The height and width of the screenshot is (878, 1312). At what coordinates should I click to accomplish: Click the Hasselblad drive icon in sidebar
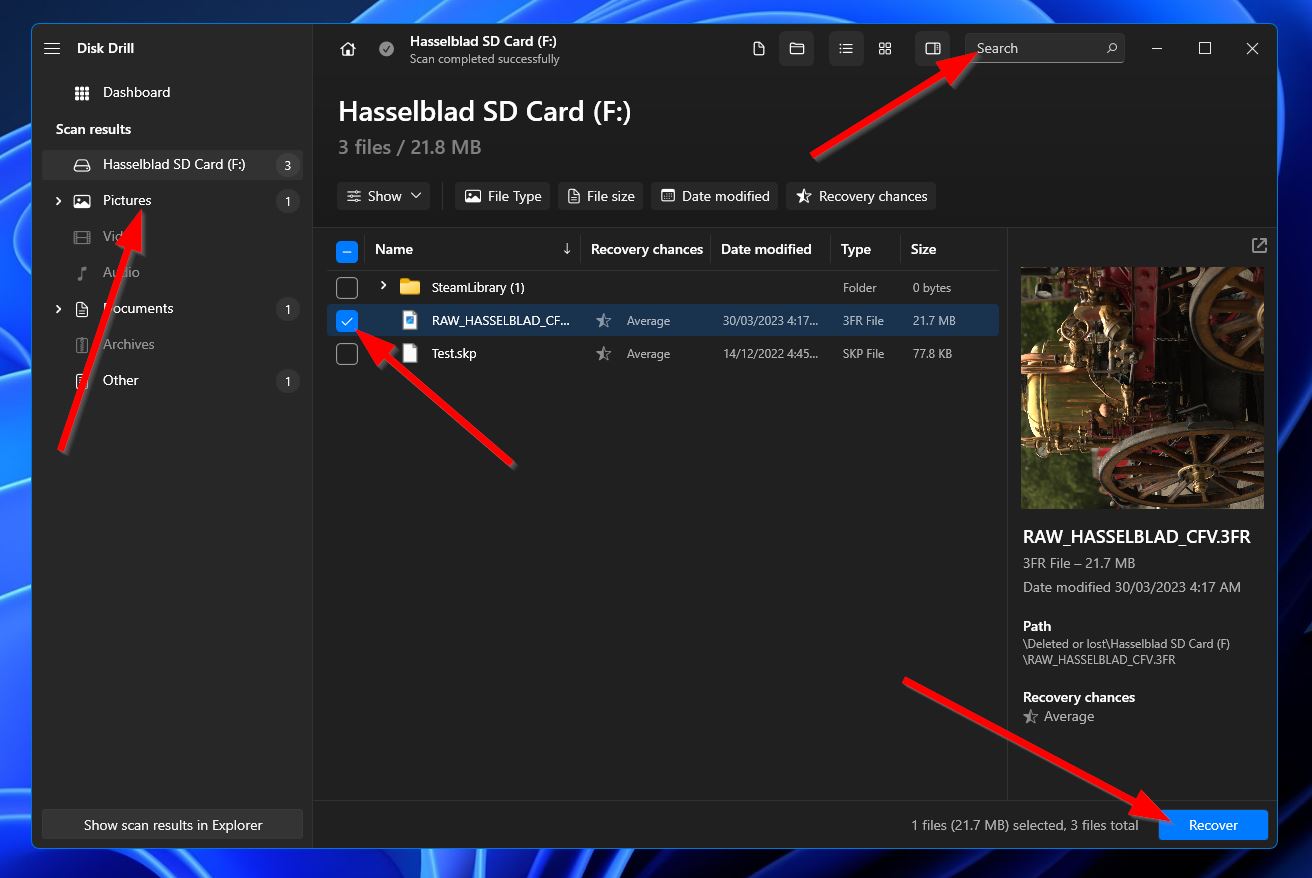pos(82,165)
